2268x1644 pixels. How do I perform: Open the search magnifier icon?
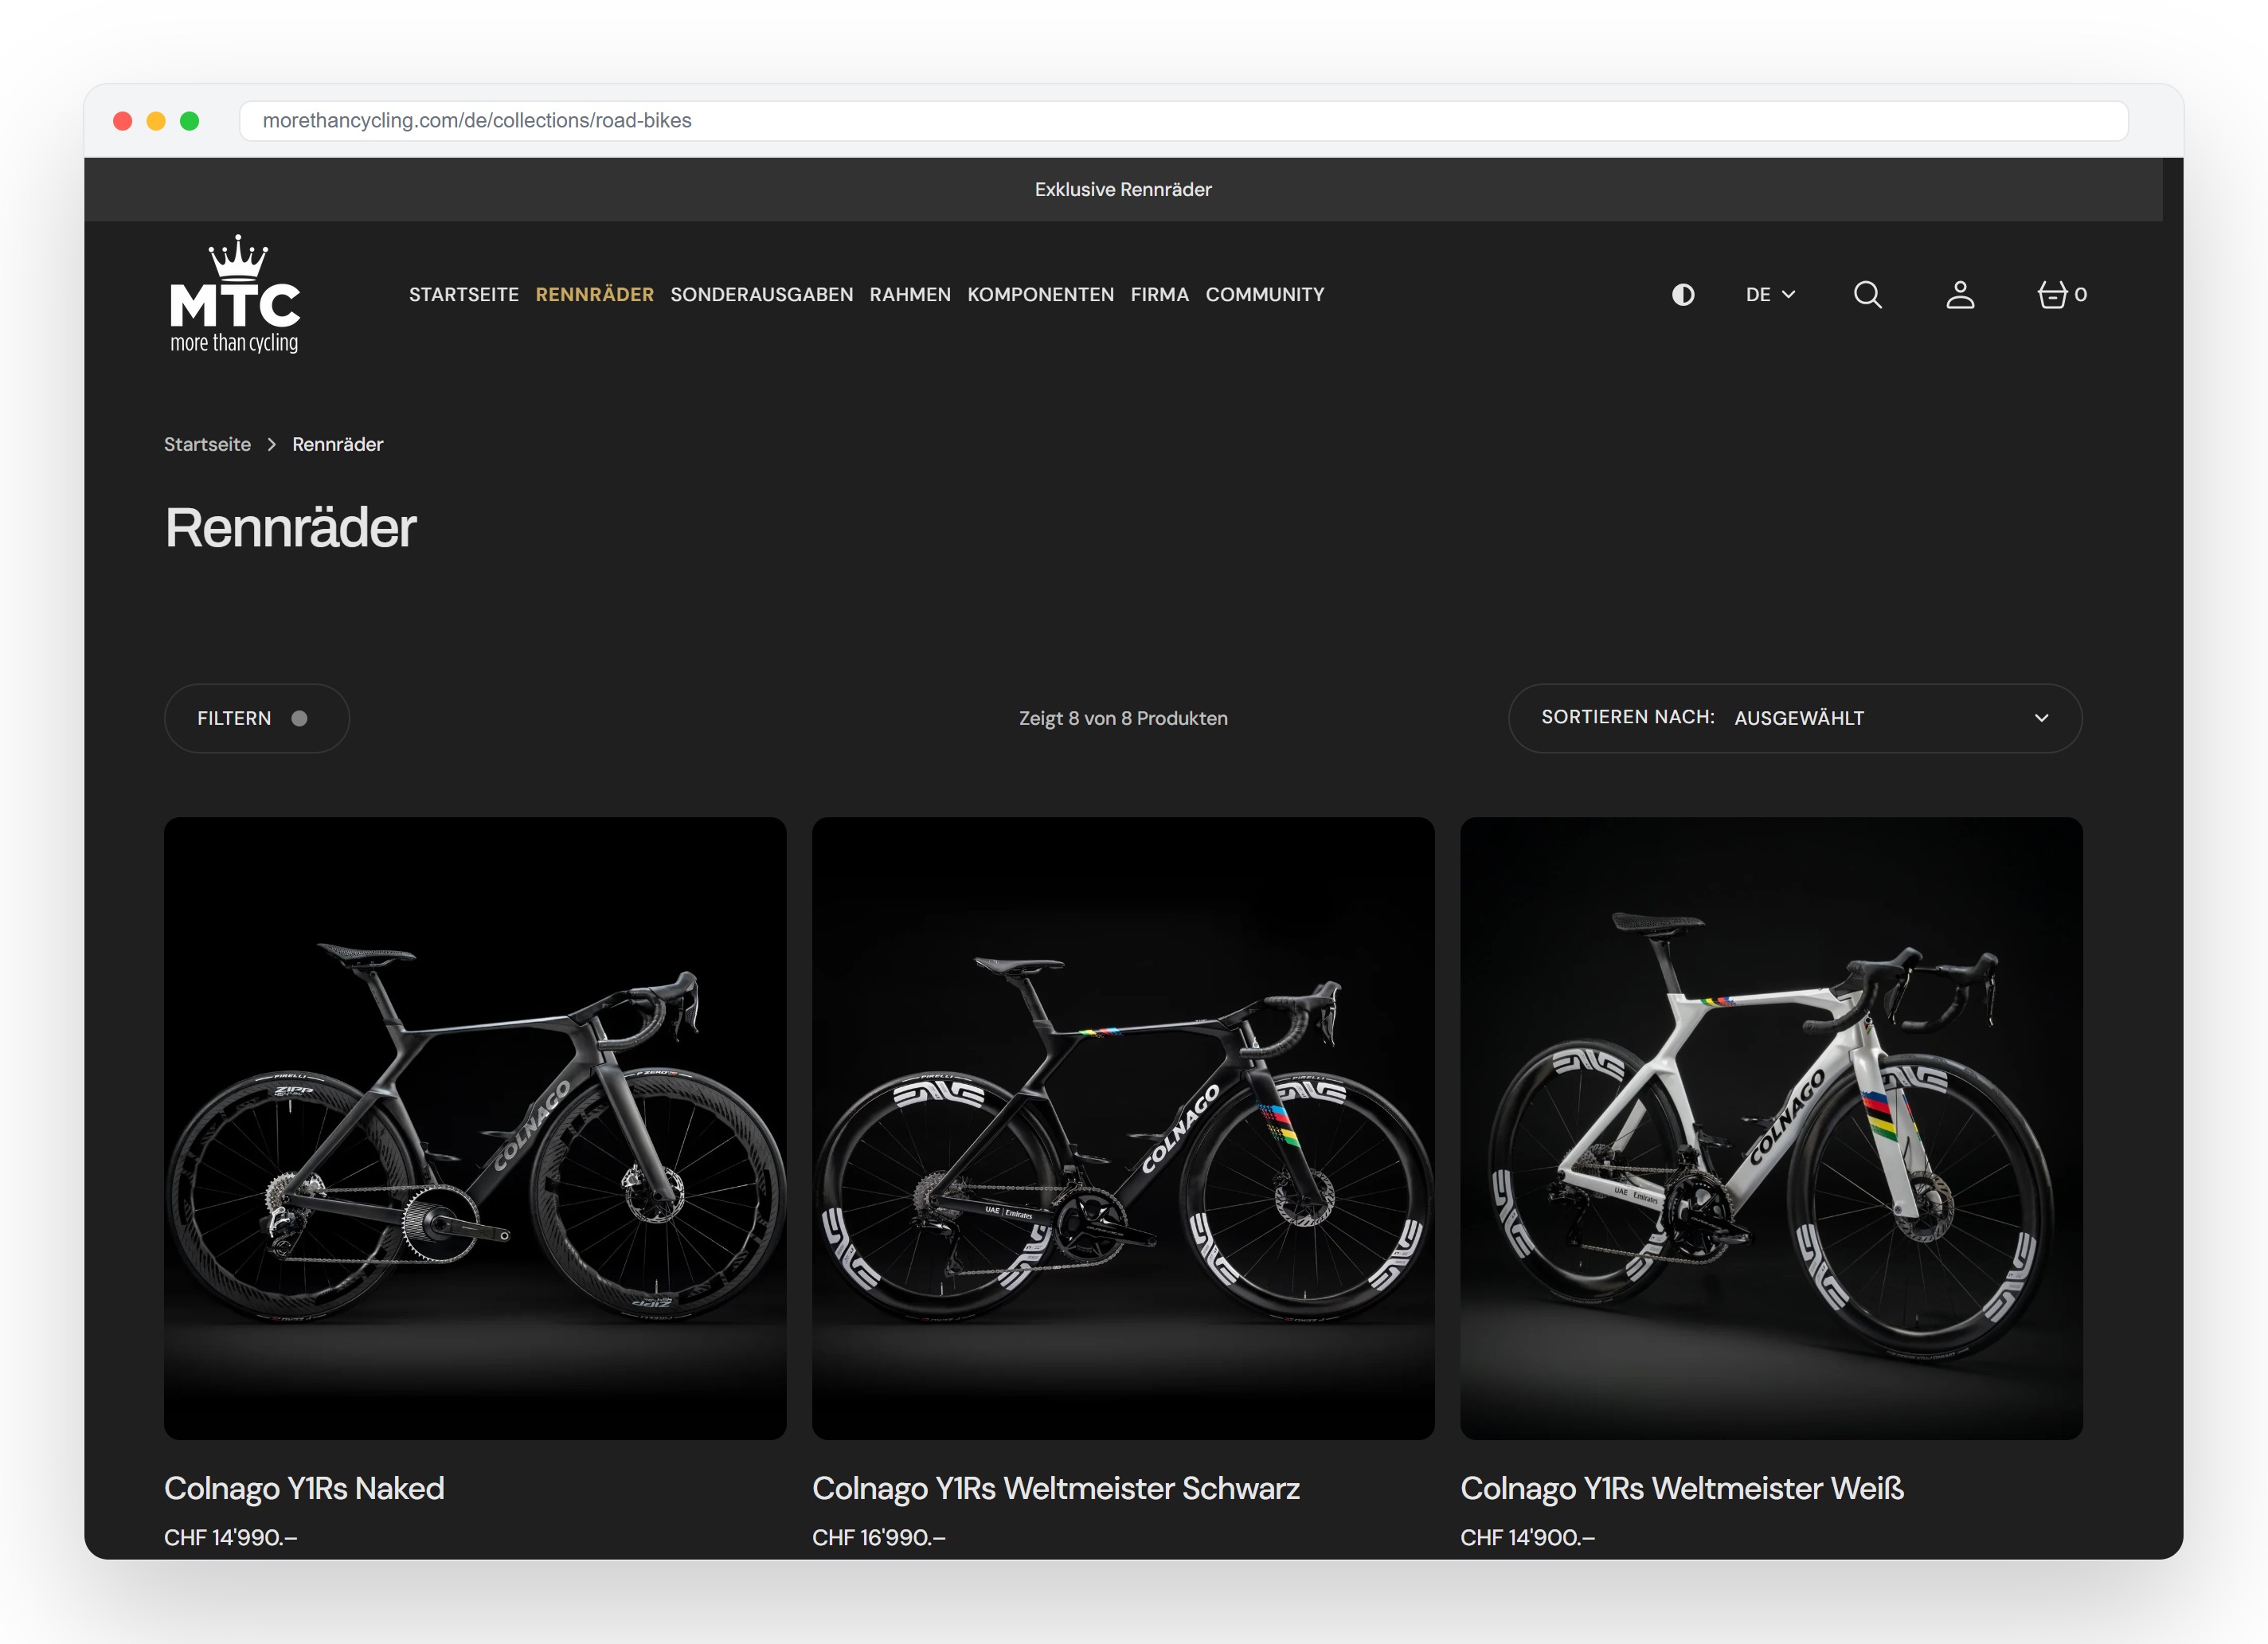pyautogui.click(x=1867, y=295)
